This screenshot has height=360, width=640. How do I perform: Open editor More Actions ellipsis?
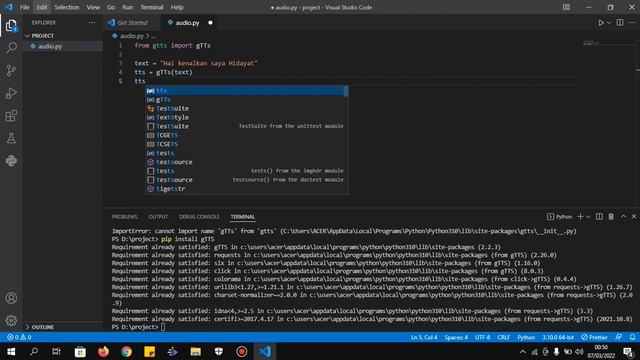[632, 23]
